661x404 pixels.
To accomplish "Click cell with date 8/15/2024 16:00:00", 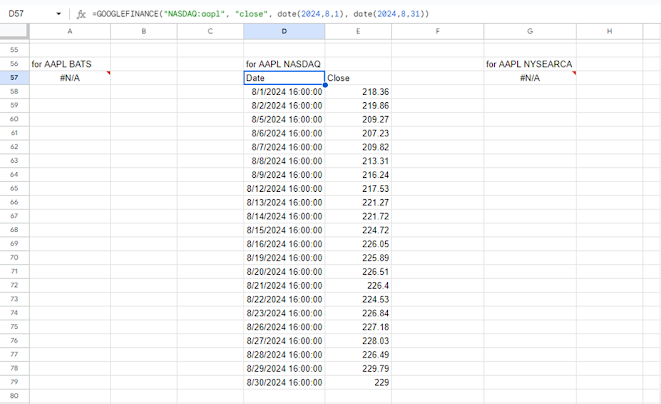I will [284, 230].
